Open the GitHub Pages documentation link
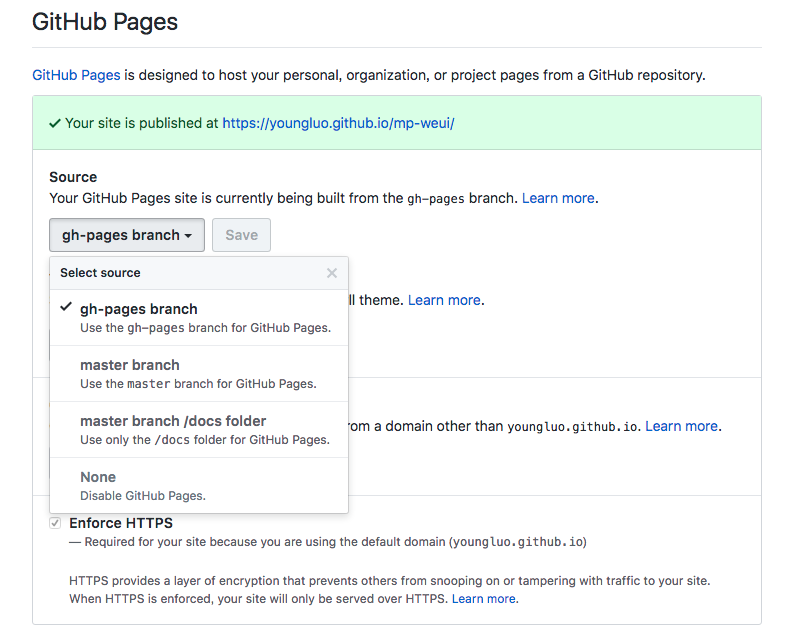 [76, 75]
